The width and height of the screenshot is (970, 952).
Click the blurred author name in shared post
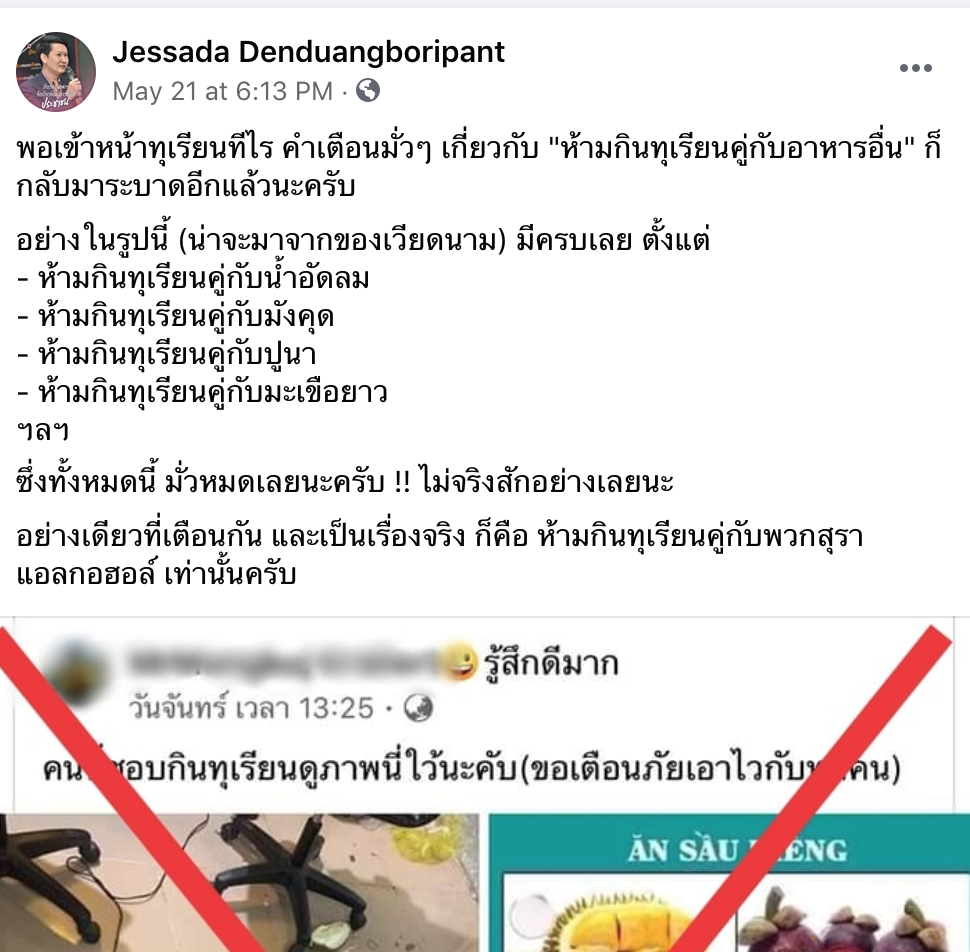pyautogui.click(x=283, y=662)
